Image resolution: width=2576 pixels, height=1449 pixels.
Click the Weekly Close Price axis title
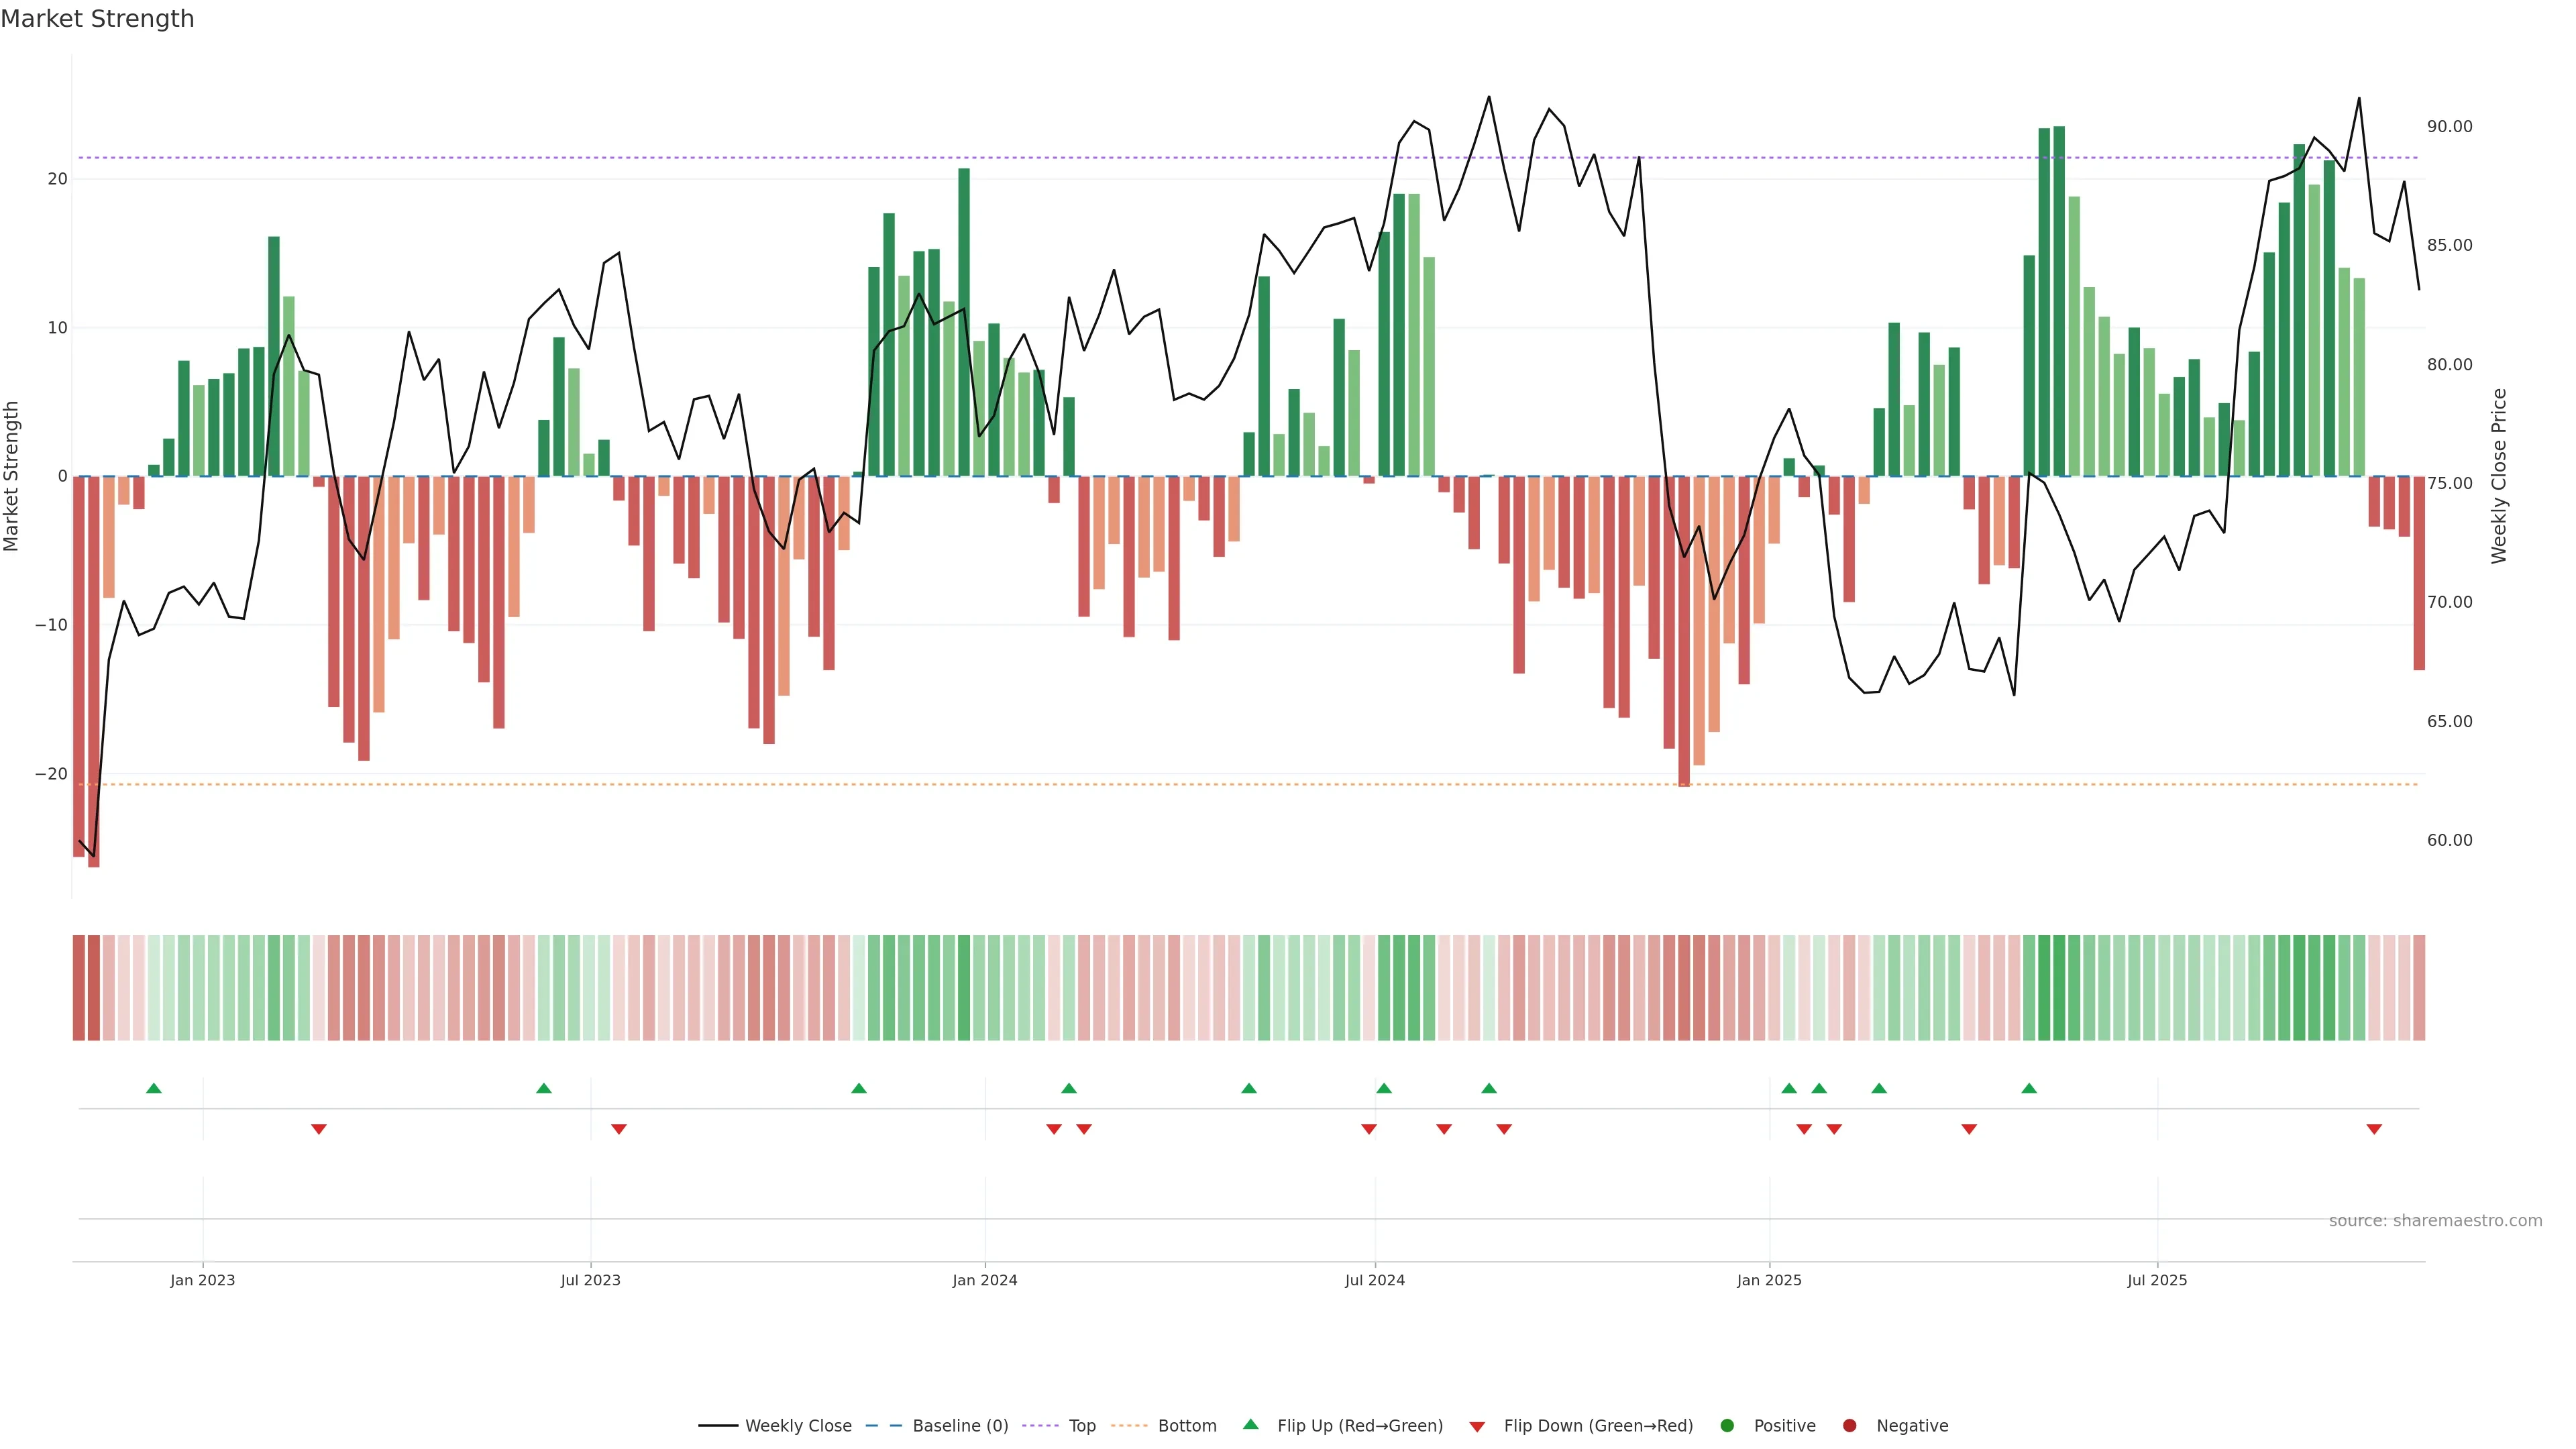(x=2499, y=476)
